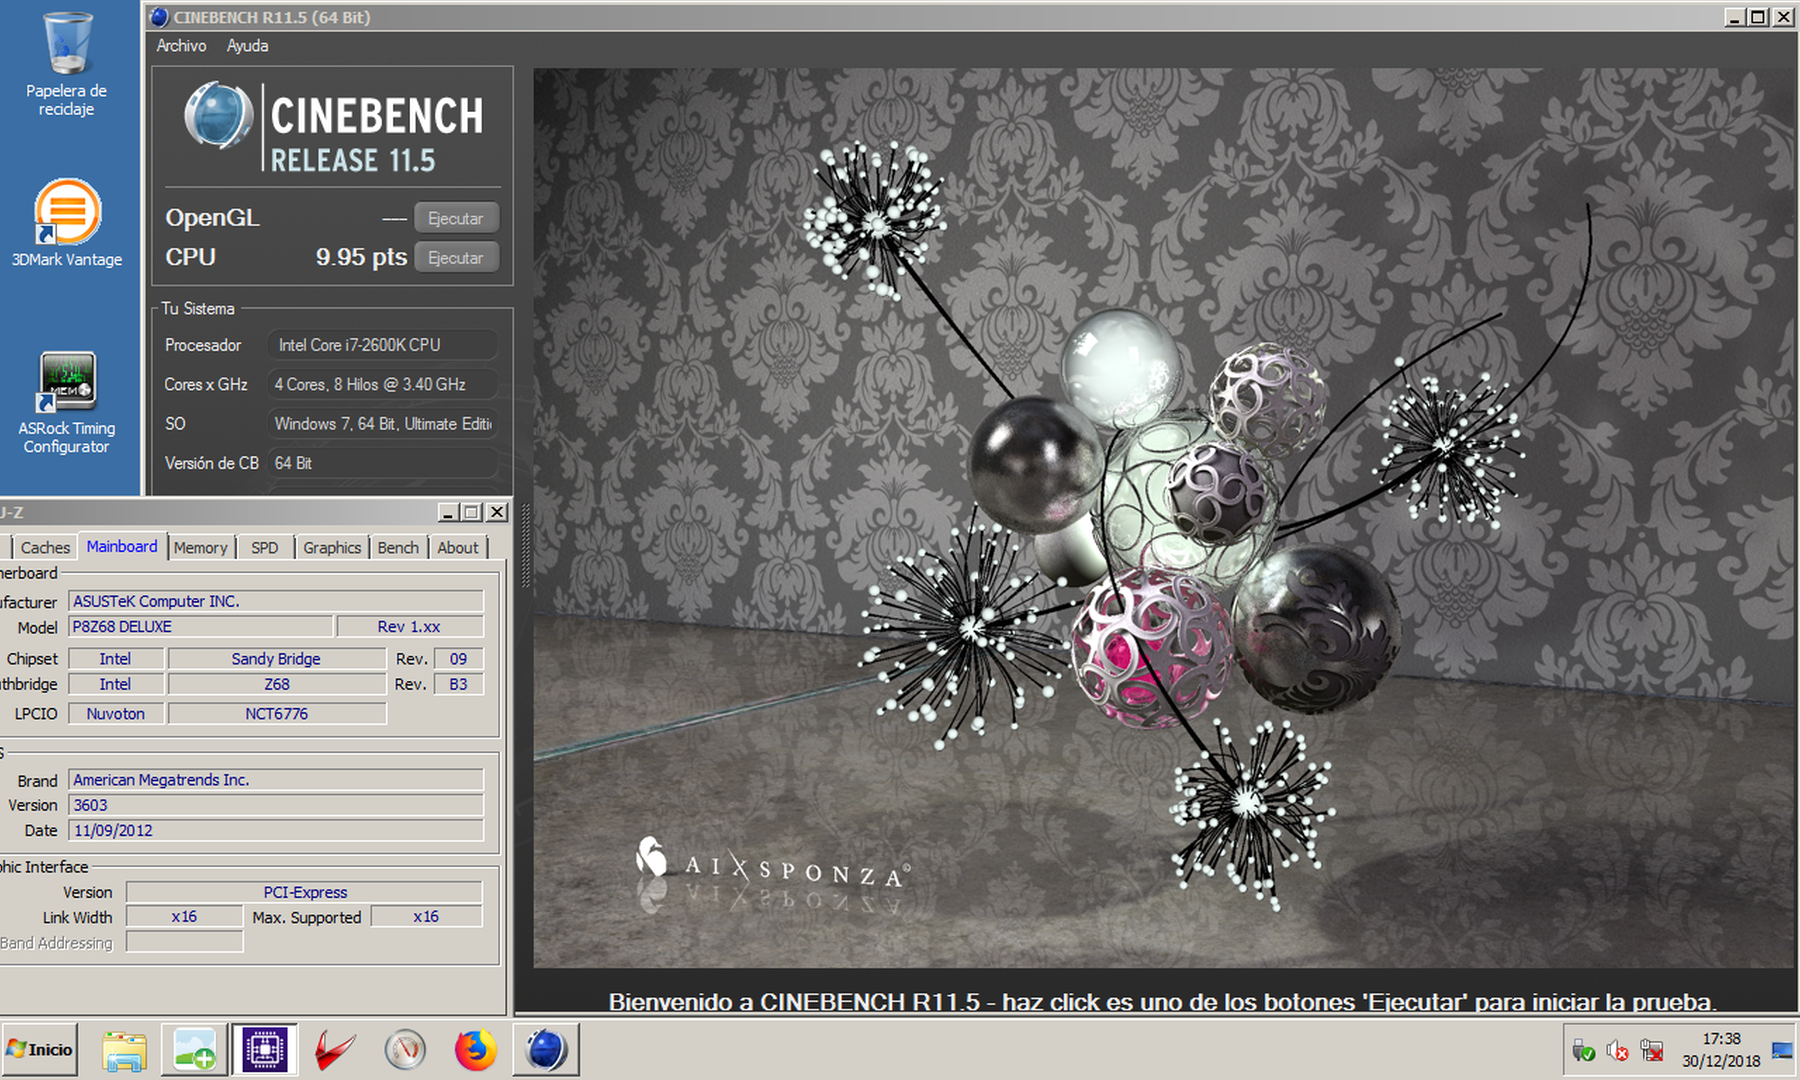Click the AIXSPONZA logo in render

tap(772, 866)
